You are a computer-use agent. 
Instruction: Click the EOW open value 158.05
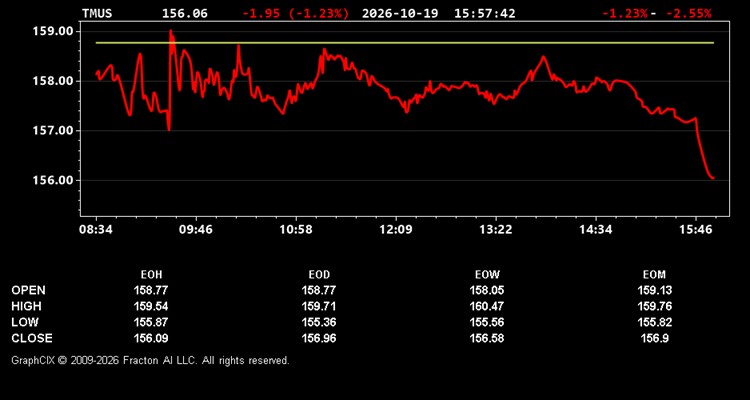(x=487, y=290)
